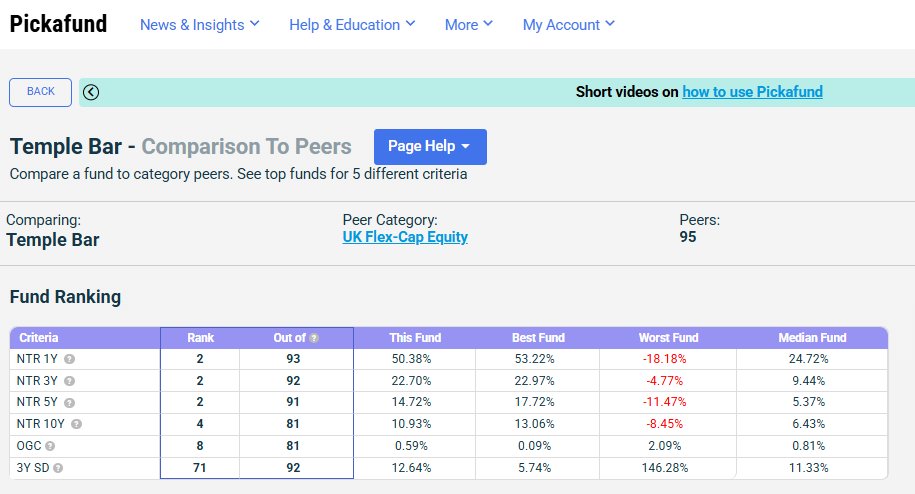Expand the News & Insights menu
Image resolution: width=915 pixels, height=494 pixels.
(200, 24)
